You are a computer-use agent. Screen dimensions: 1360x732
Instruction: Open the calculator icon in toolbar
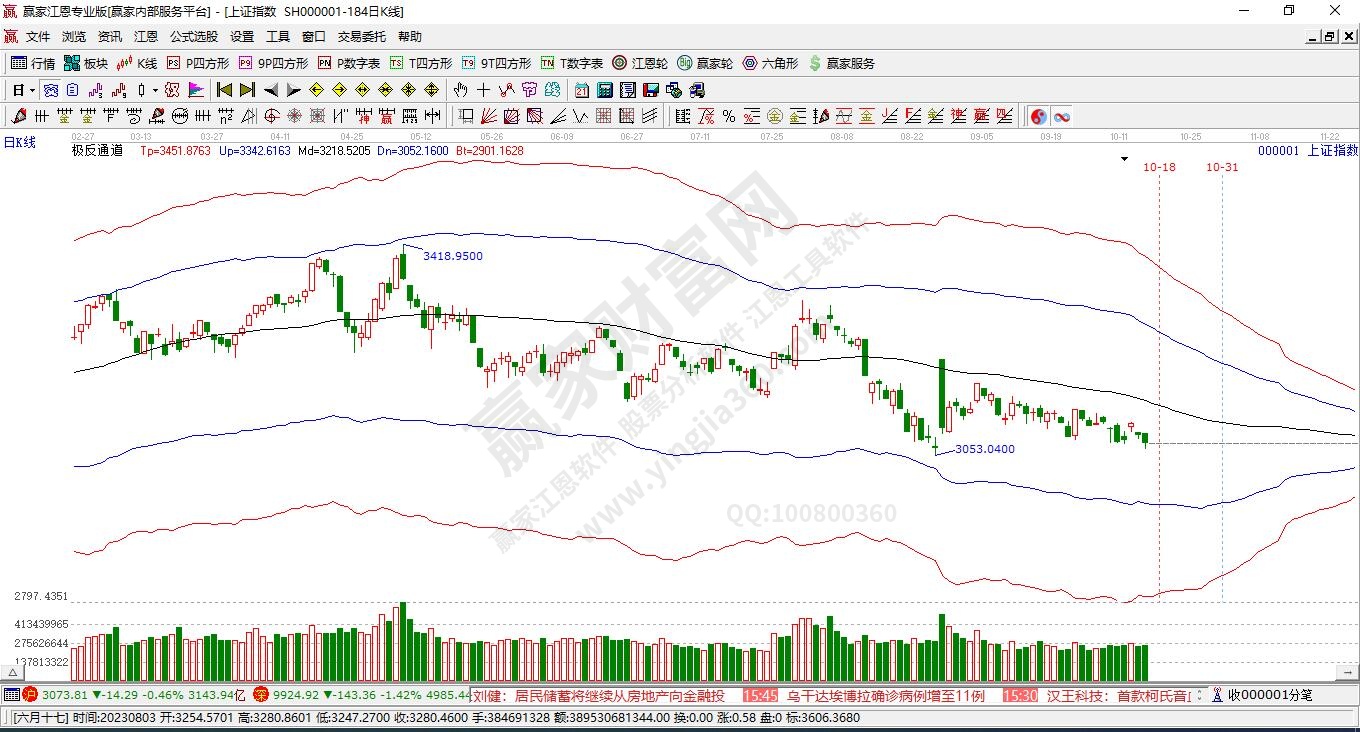[x=604, y=90]
